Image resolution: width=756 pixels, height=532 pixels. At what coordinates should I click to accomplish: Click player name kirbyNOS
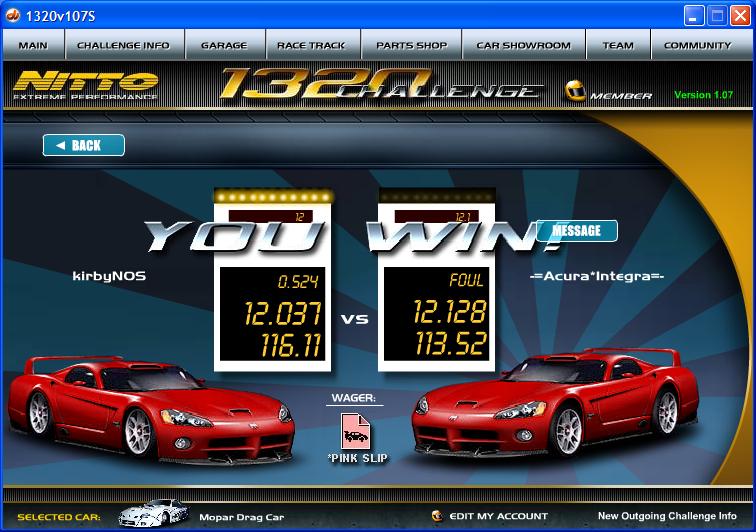coord(109,276)
